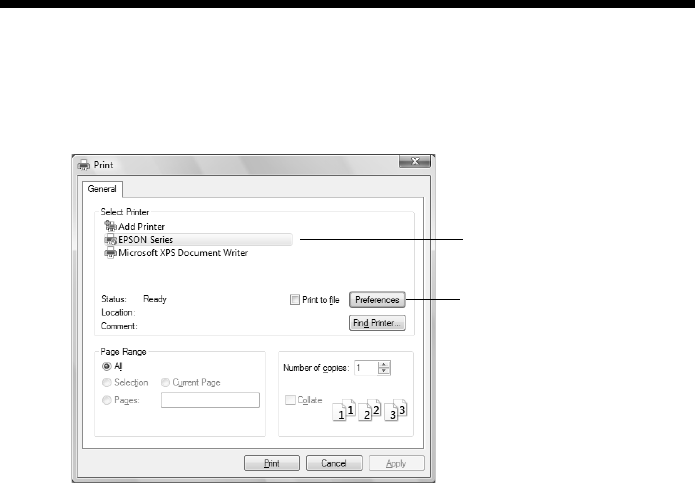
Task: Click the Pages range text field
Action: click(x=211, y=400)
